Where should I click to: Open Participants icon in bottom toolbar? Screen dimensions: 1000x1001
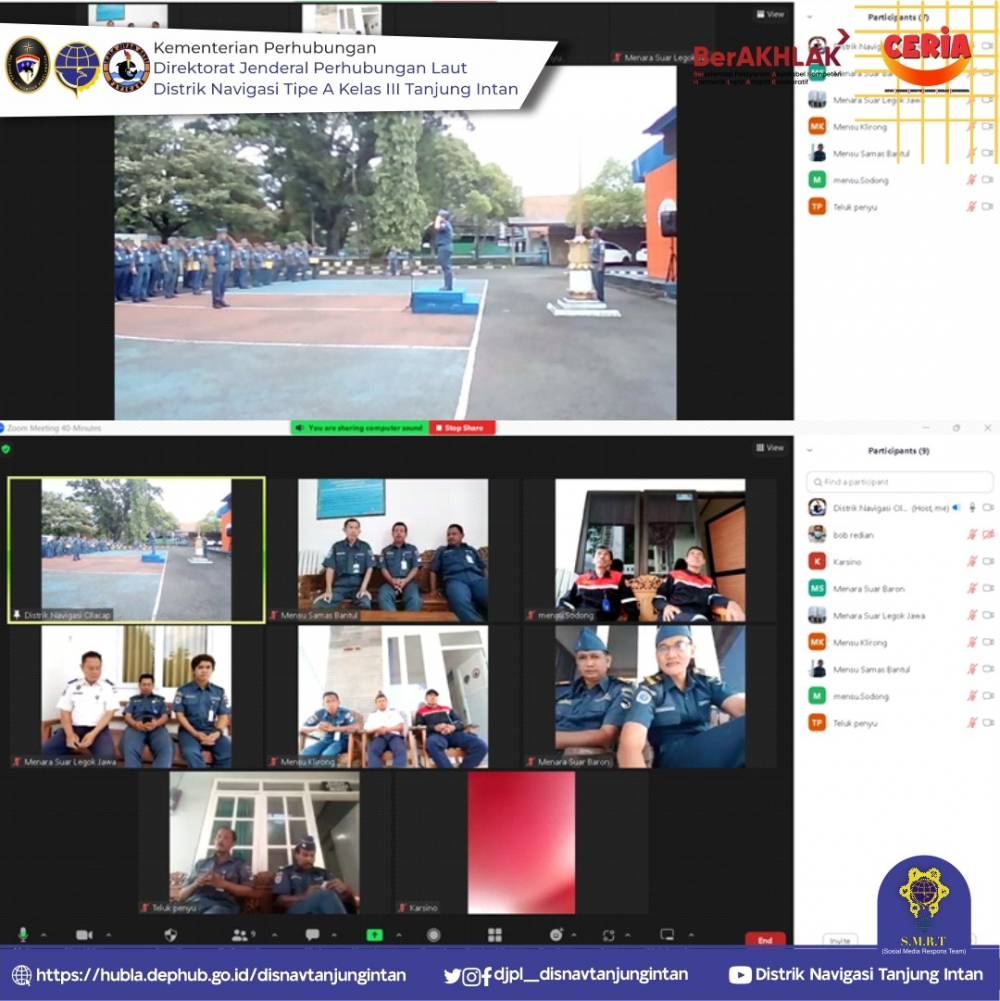[239, 935]
